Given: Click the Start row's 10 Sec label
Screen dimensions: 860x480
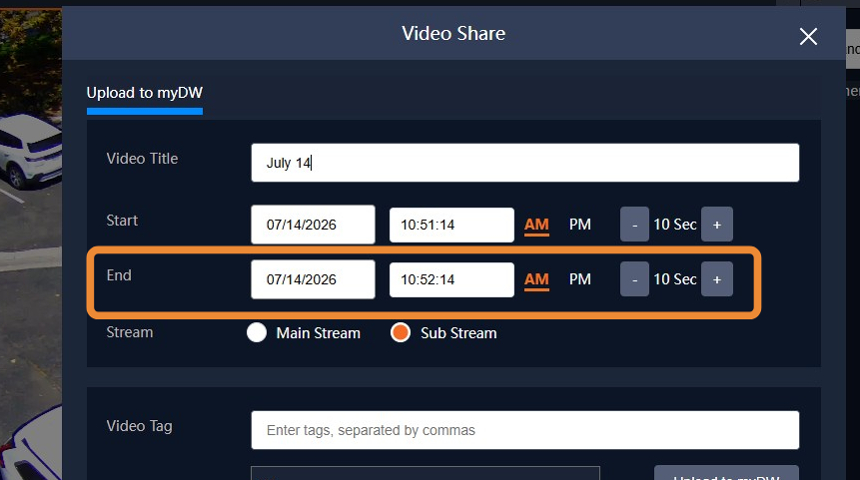Looking at the screenshot, I should (x=675, y=224).
